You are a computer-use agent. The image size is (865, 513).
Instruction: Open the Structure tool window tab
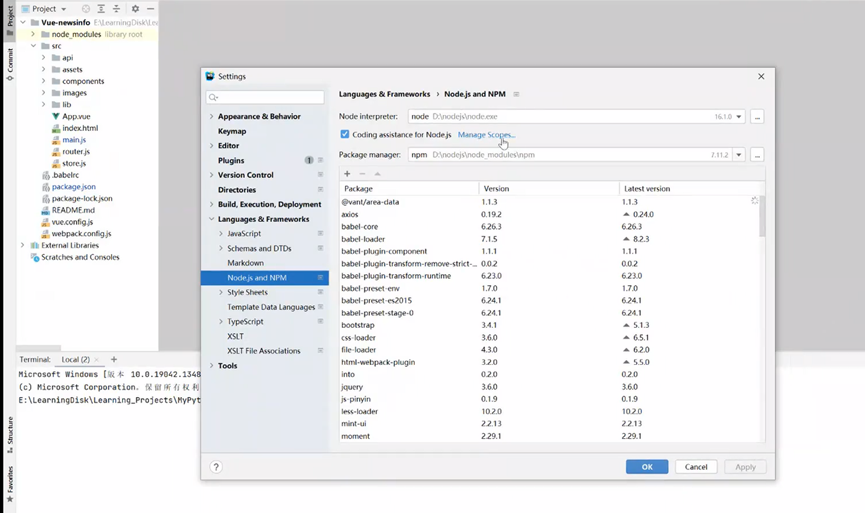tap(9, 435)
